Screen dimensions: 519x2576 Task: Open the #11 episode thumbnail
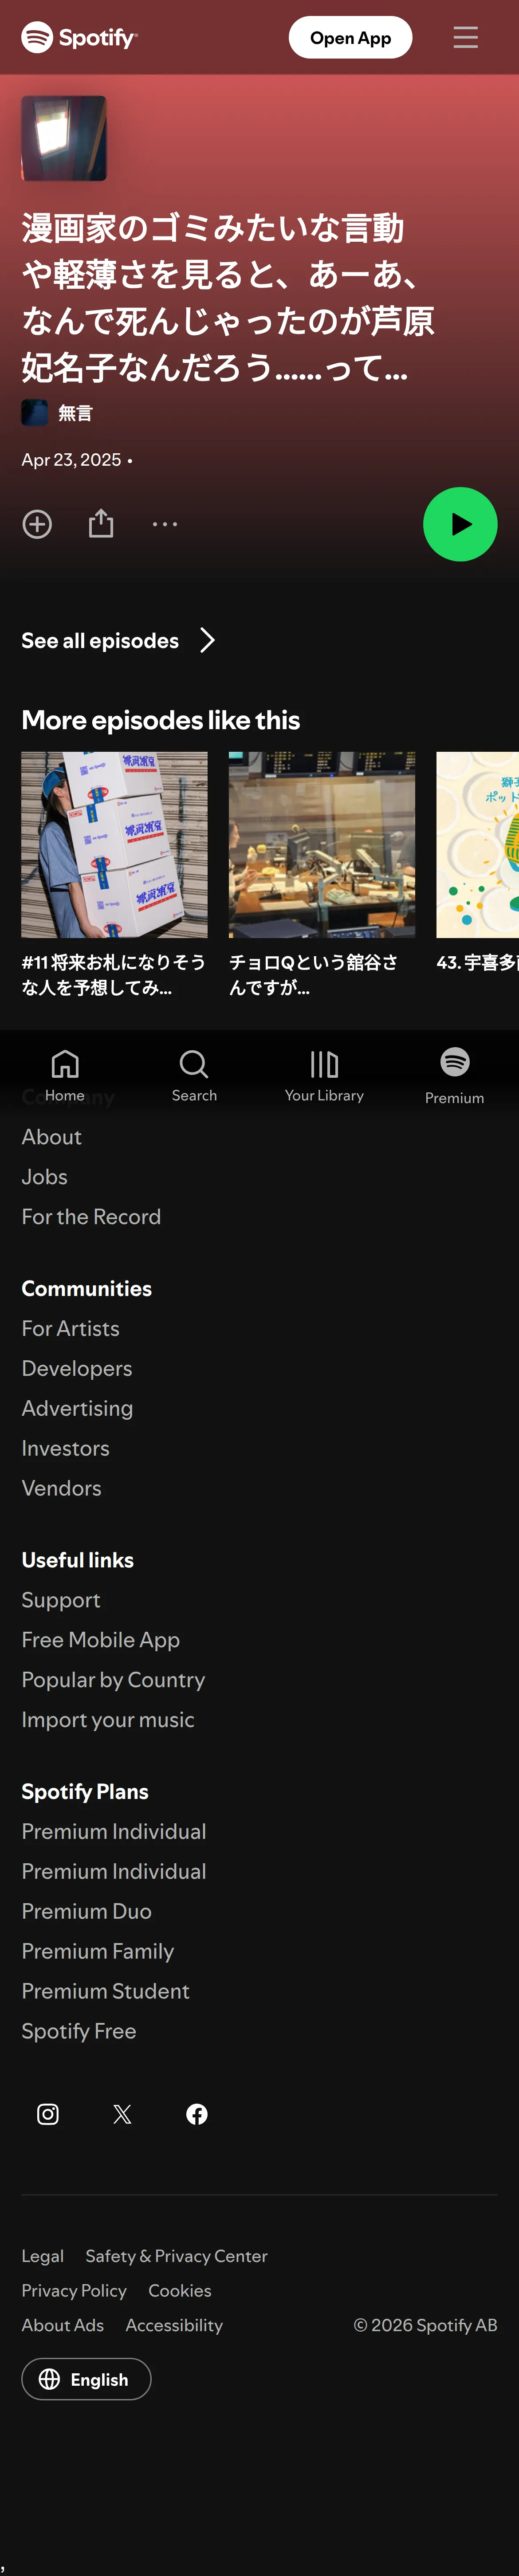[115, 845]
